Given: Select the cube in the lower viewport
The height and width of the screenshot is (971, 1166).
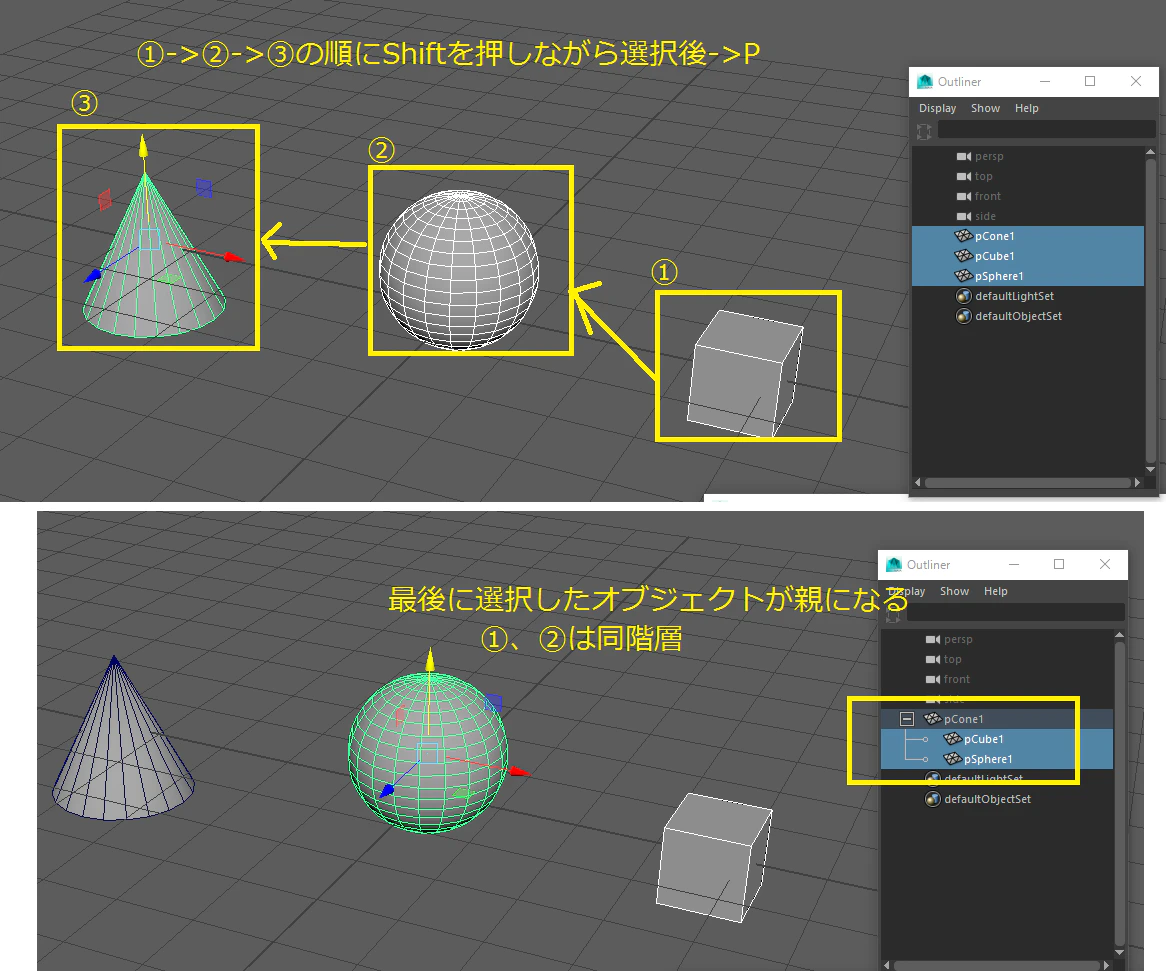Looking at the screenshot, I should (714, 857).
